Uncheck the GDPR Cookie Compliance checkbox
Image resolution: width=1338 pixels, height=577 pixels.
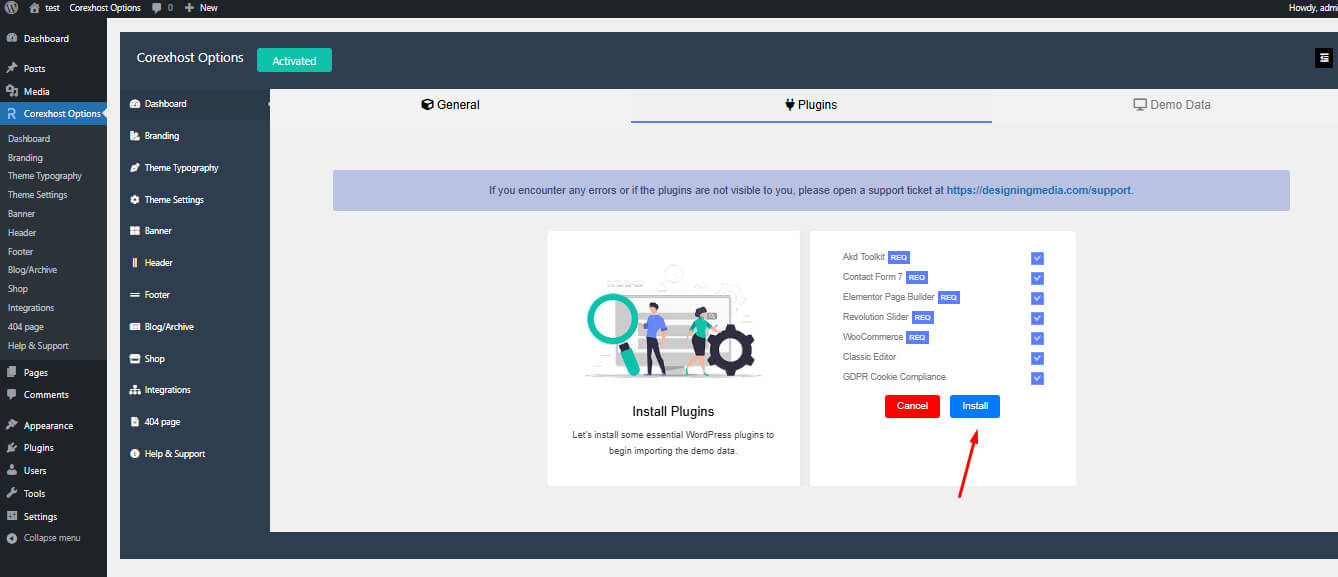pyautogui.click(x=1037, y=378)
